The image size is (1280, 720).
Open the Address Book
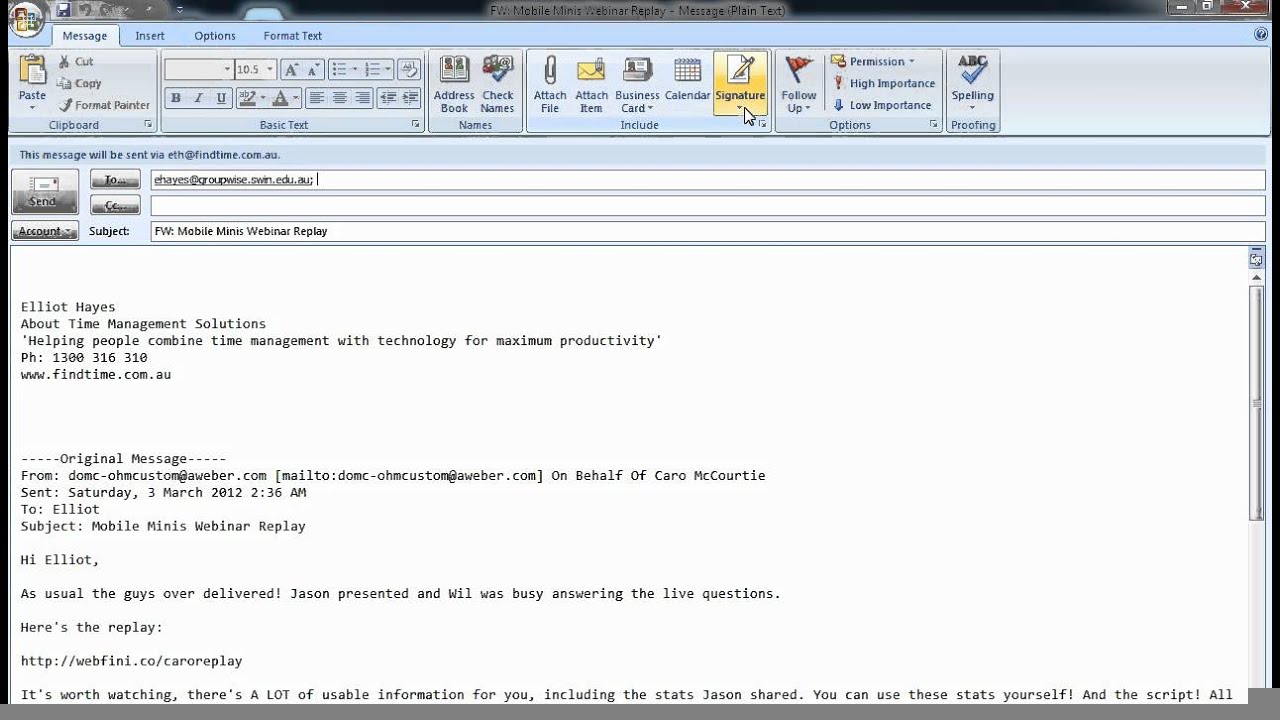tap(454, 85)
